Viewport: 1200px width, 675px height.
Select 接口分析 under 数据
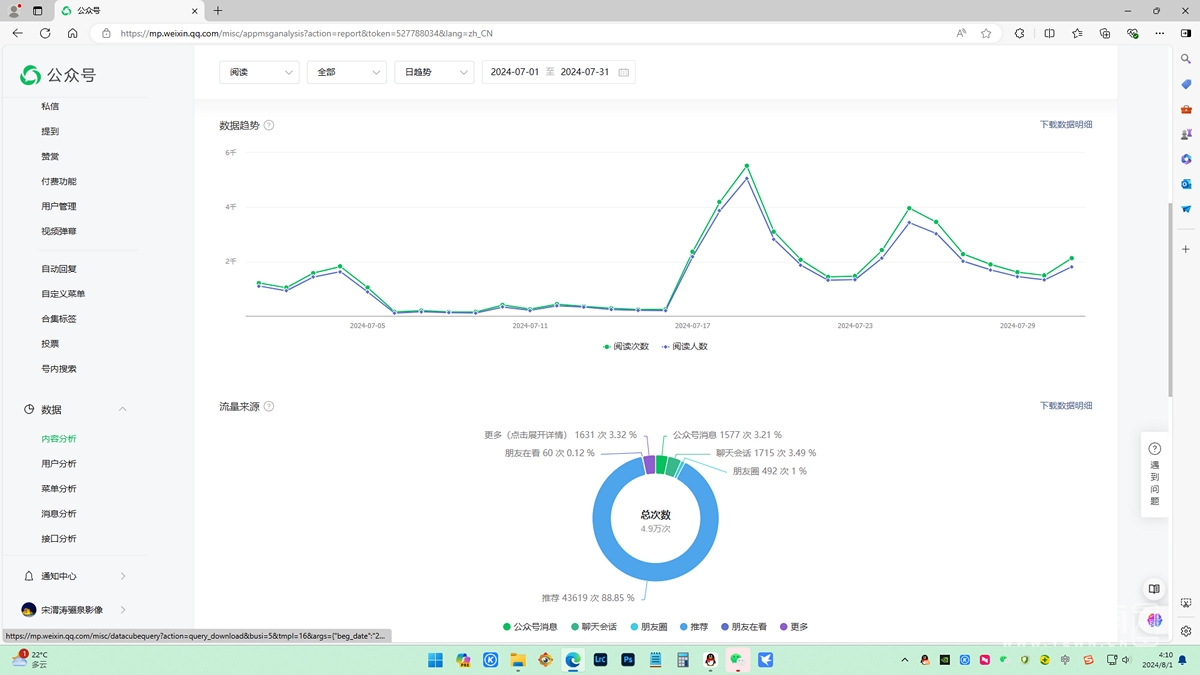[x=59, y=539]
